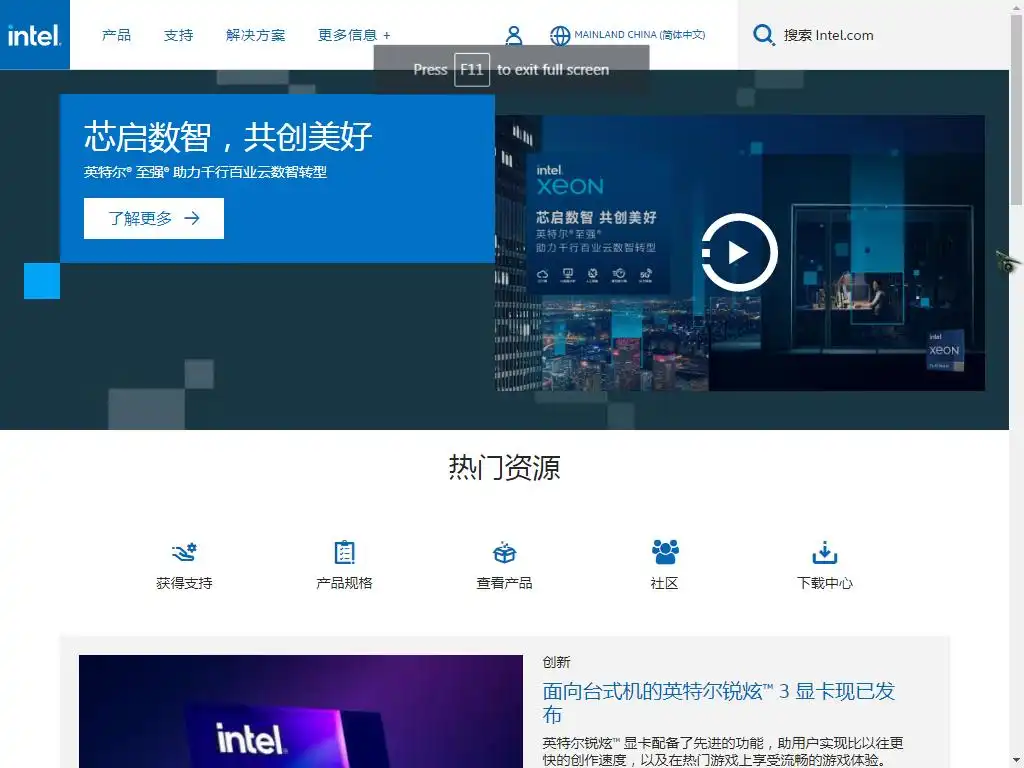Open the 下载中心 link
This screenshot has width=1024, height=768.
click(x=825, y=583)
